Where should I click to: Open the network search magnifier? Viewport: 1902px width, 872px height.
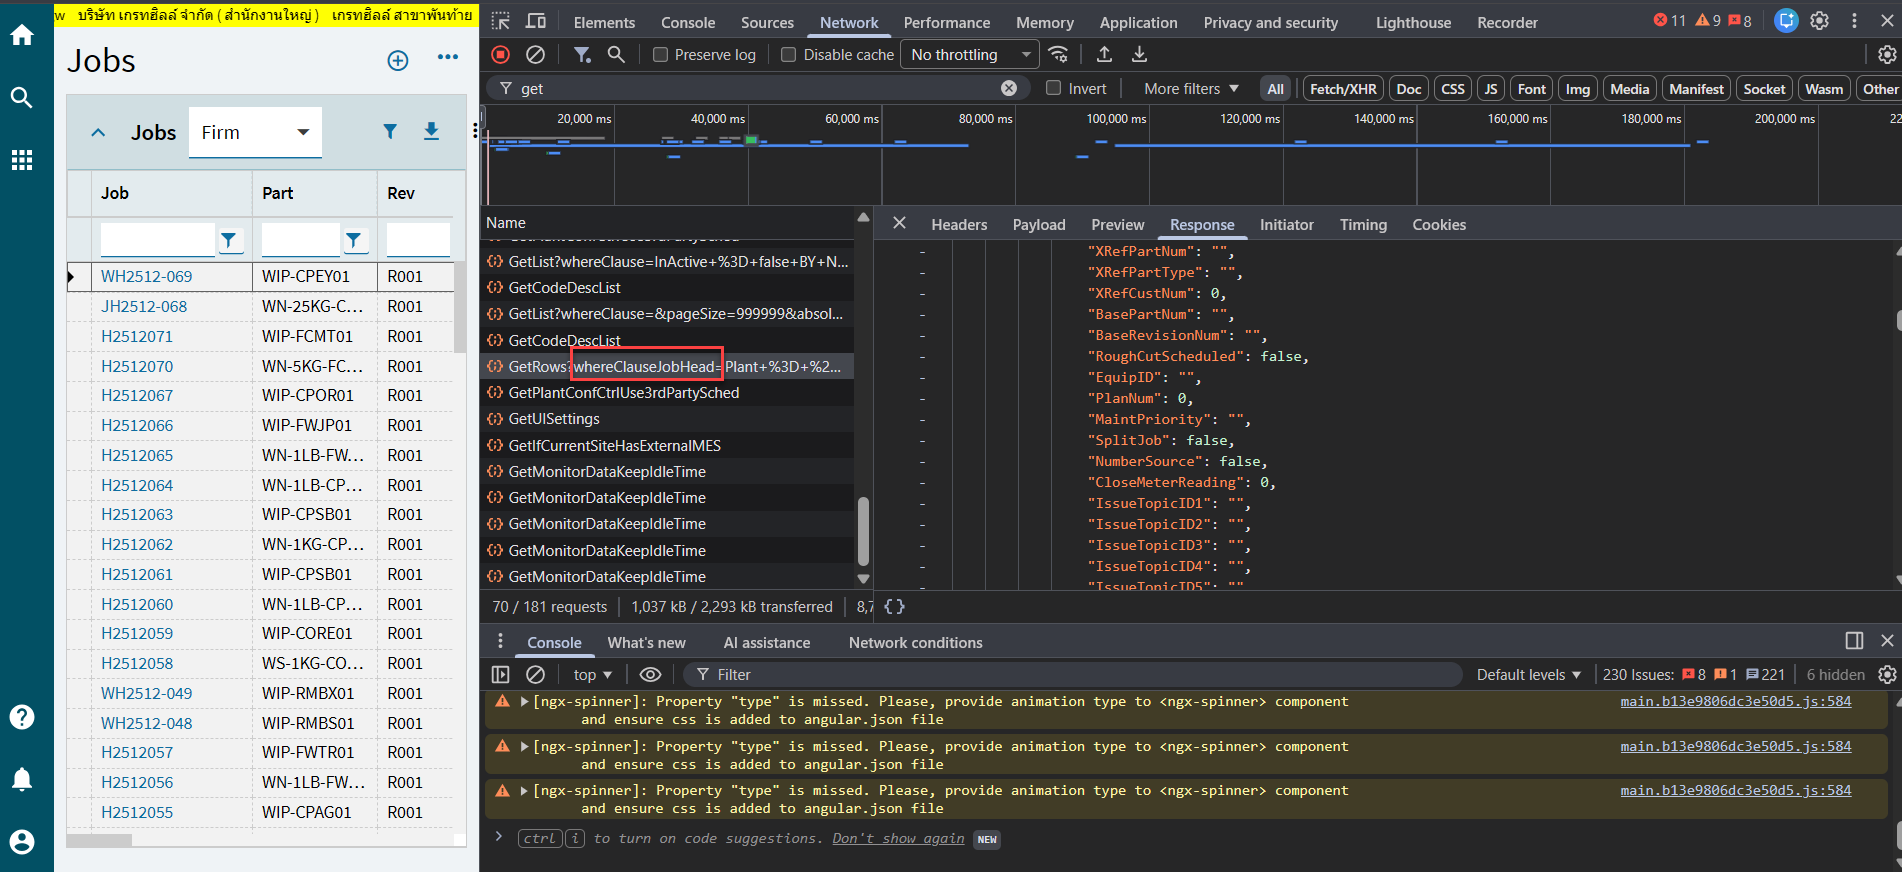(x=616, y=55)
